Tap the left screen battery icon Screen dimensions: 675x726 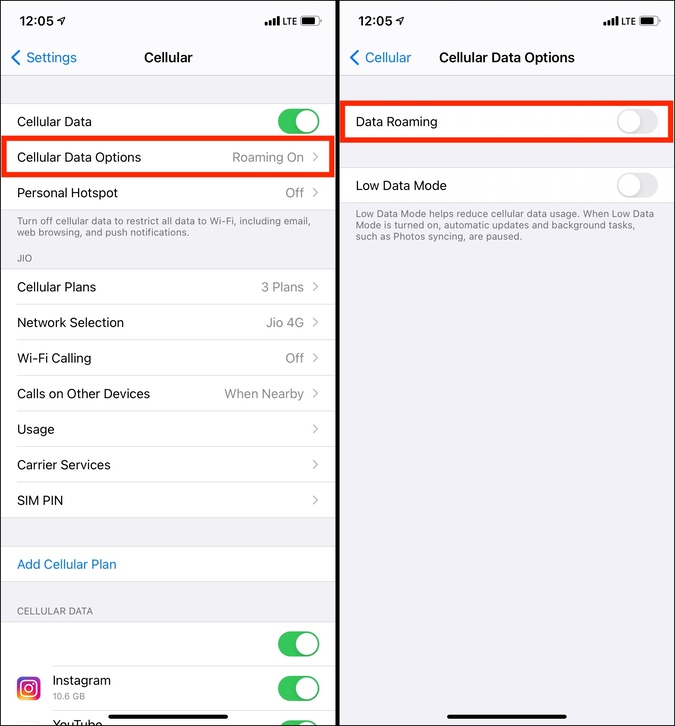coord(311,21)
